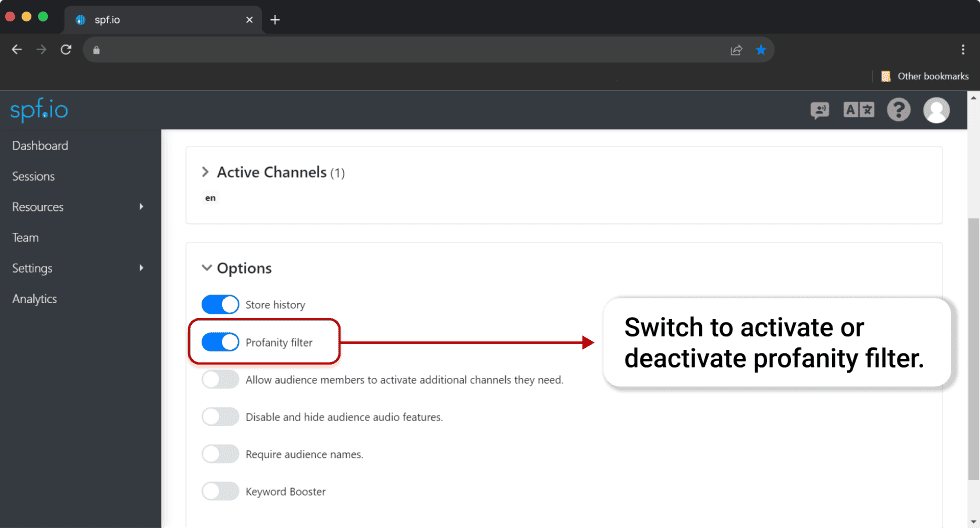Toggle the Store history switch

(x=220, y=304)
